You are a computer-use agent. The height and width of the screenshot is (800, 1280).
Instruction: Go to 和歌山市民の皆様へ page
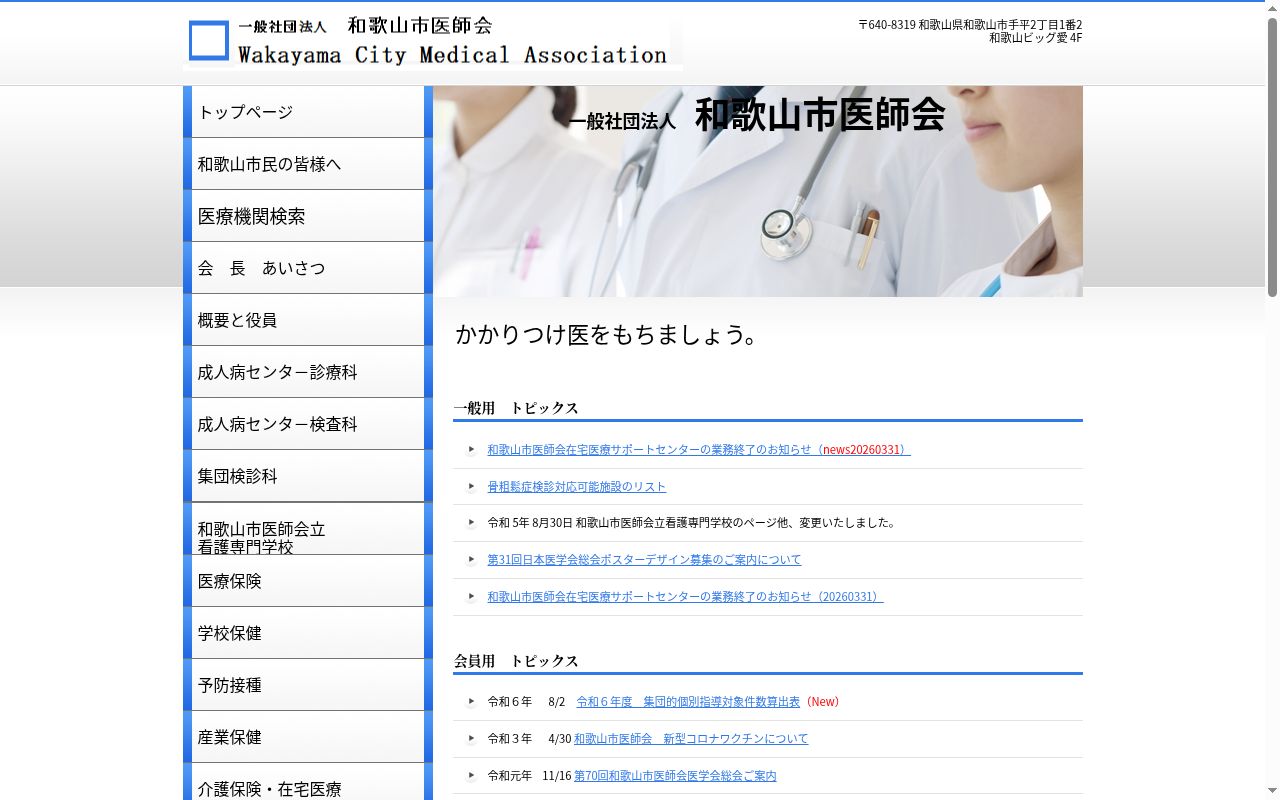click(x=308, y=164)
